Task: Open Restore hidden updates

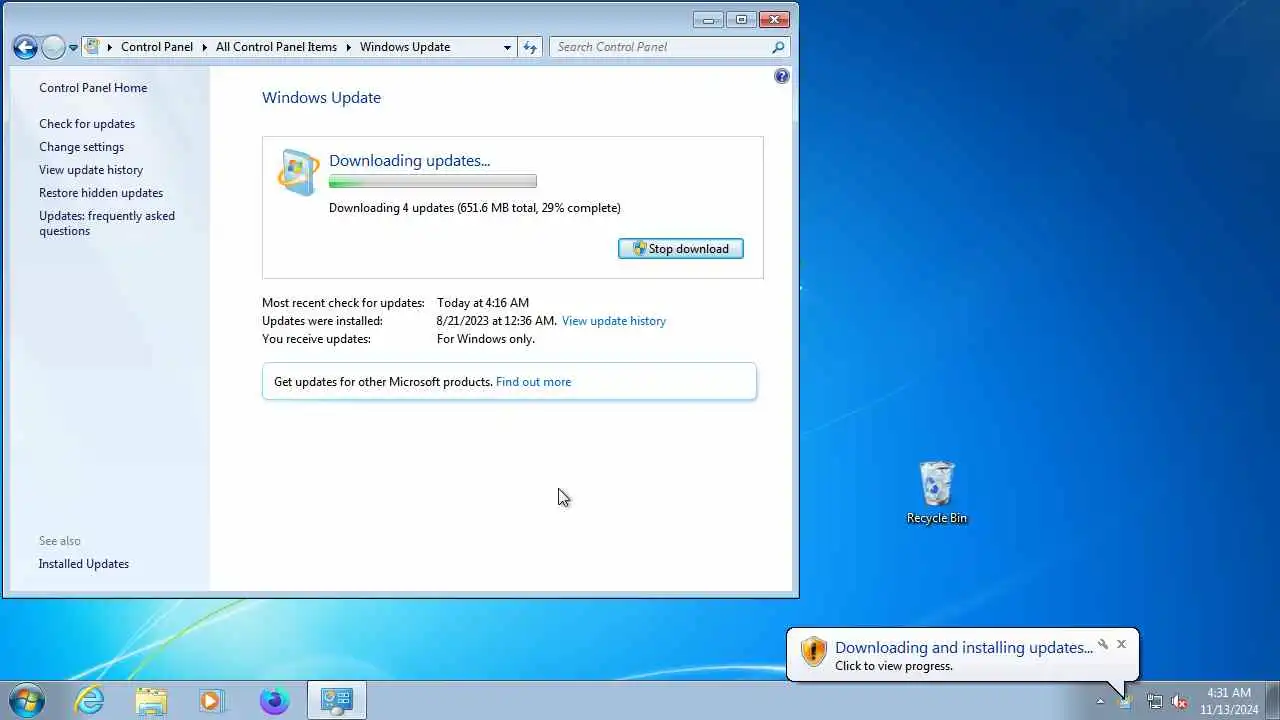Action: pyautogui.click(x=101, y=193)
